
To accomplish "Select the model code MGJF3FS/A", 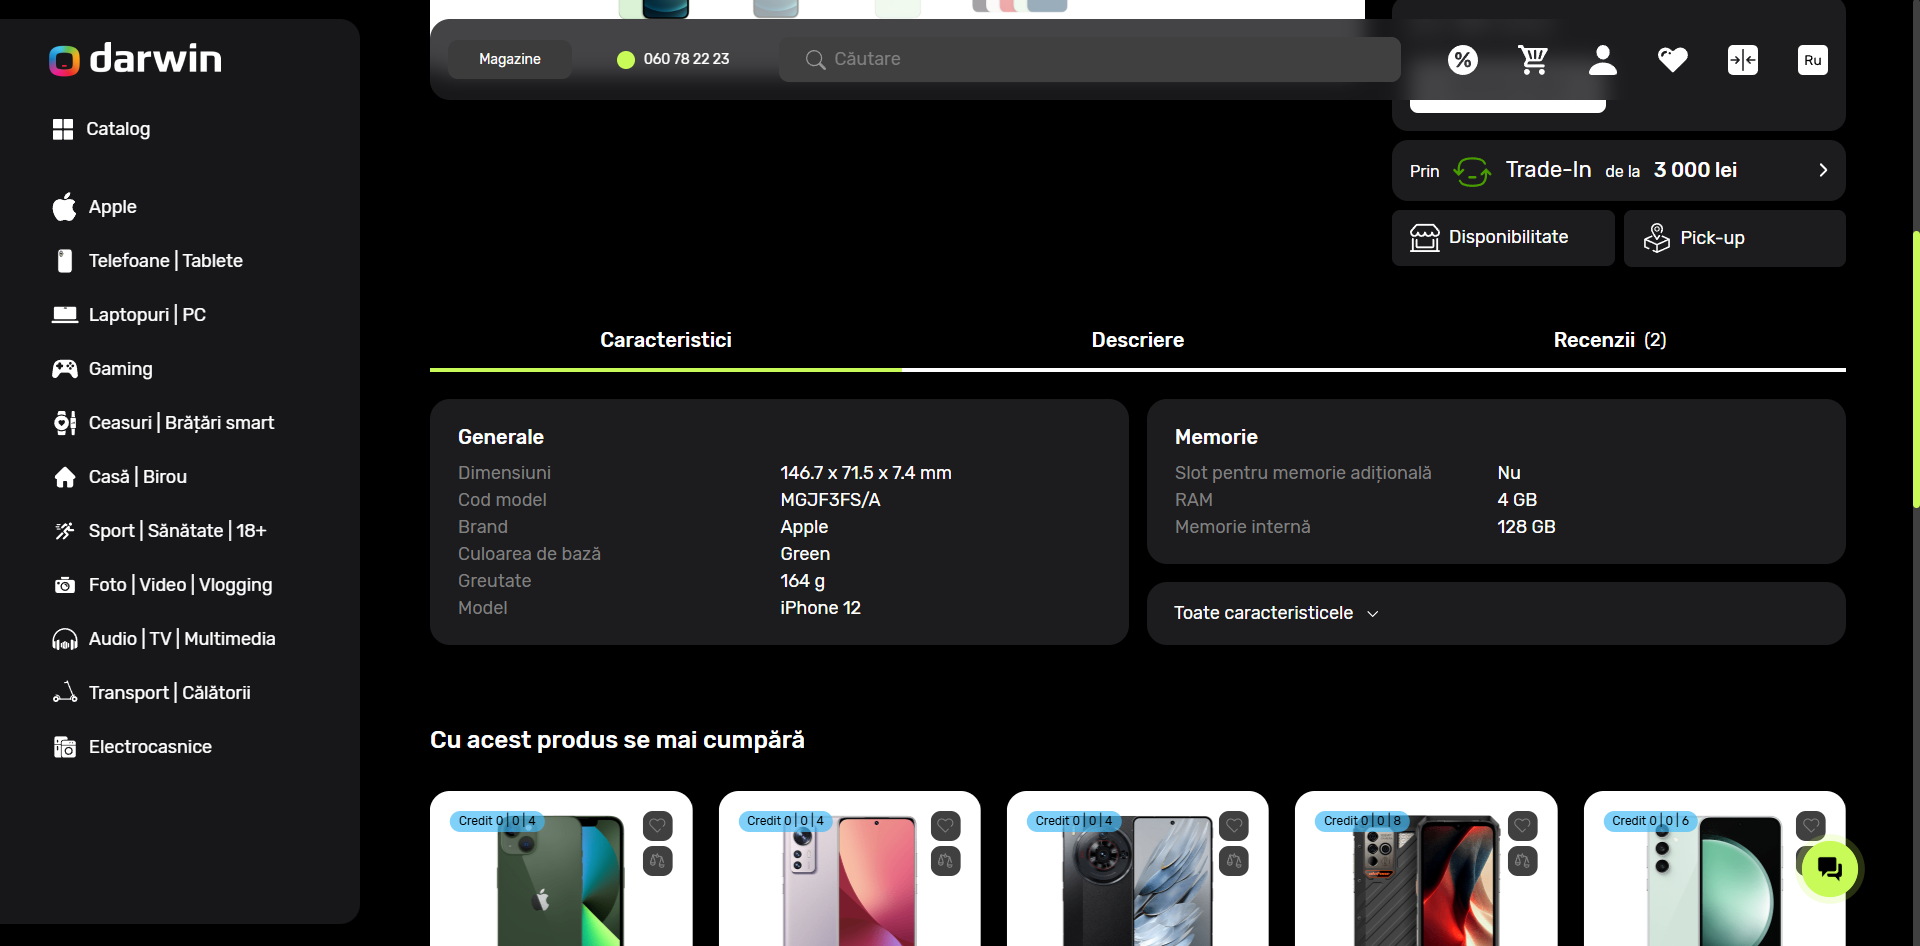I will pos(830,500).
